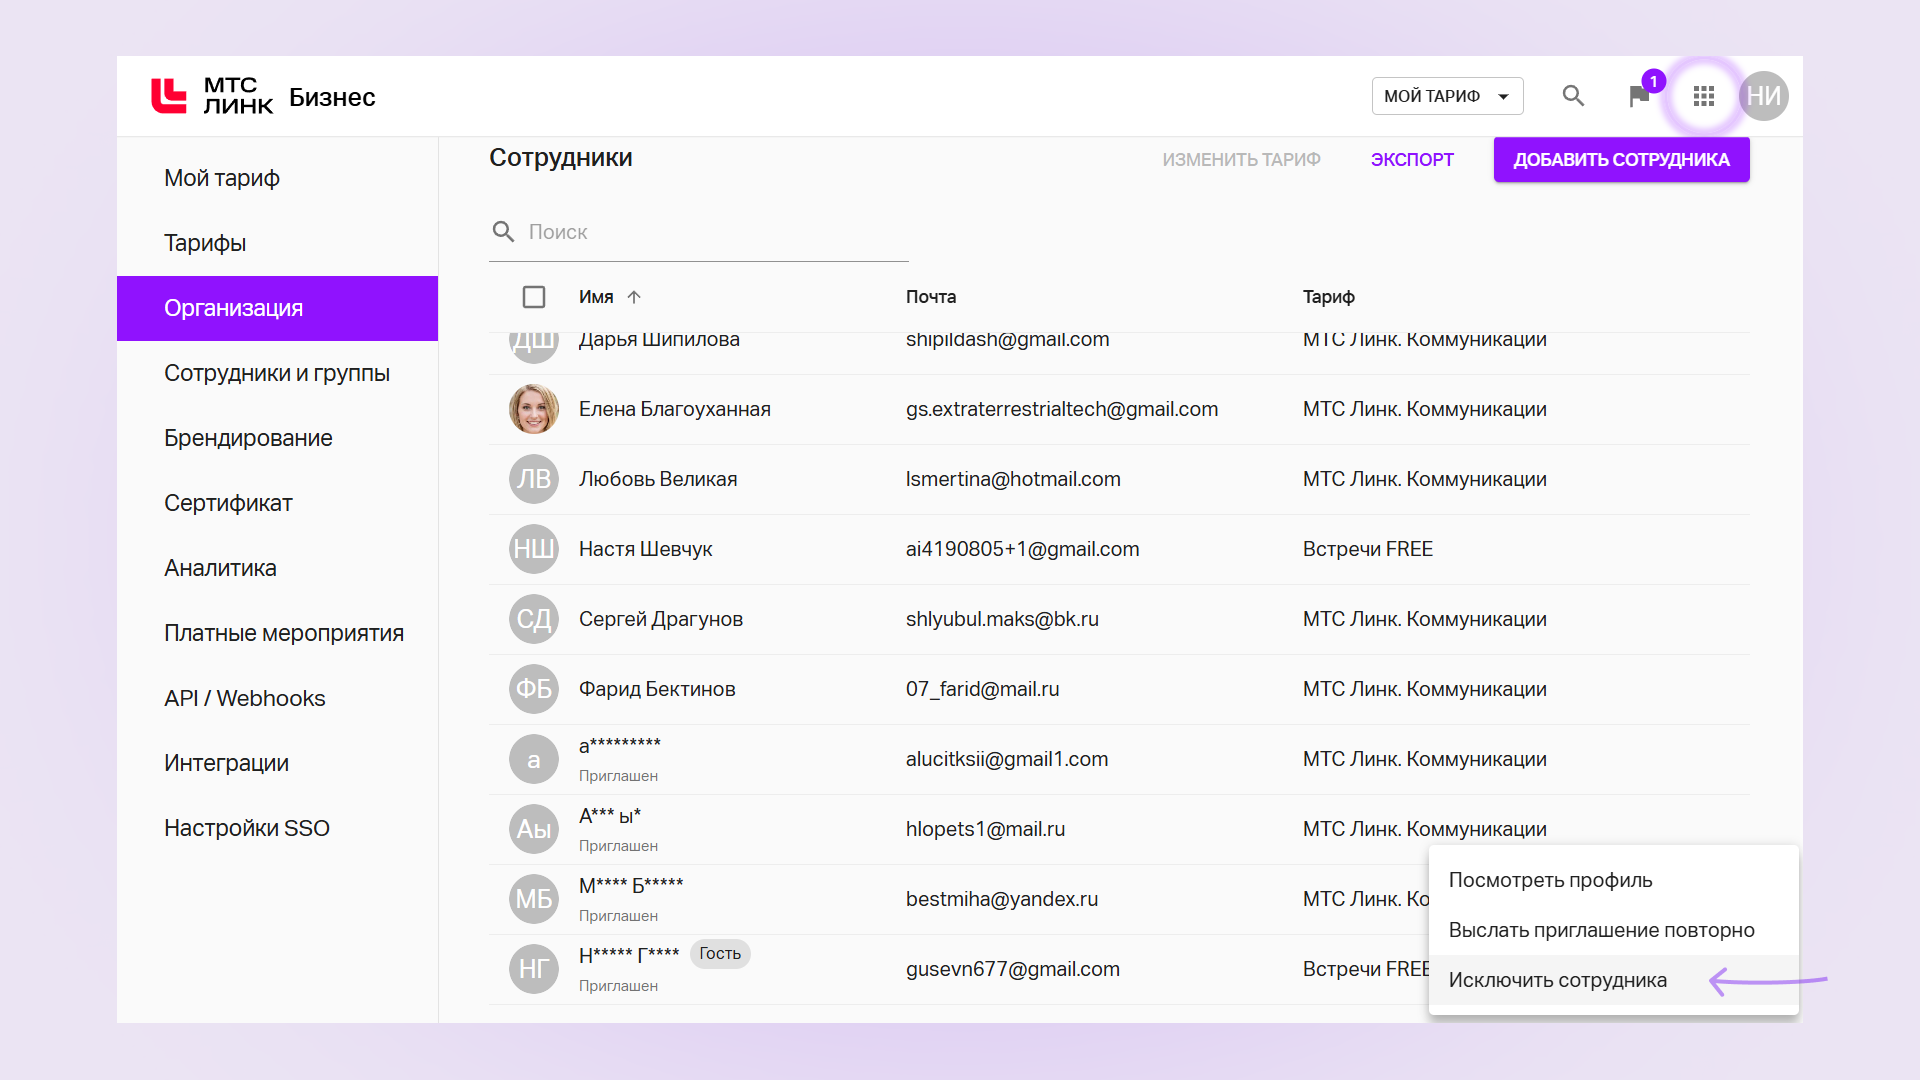Click the НШ avatar of Настя Шевчук

[x=534, y=549]
